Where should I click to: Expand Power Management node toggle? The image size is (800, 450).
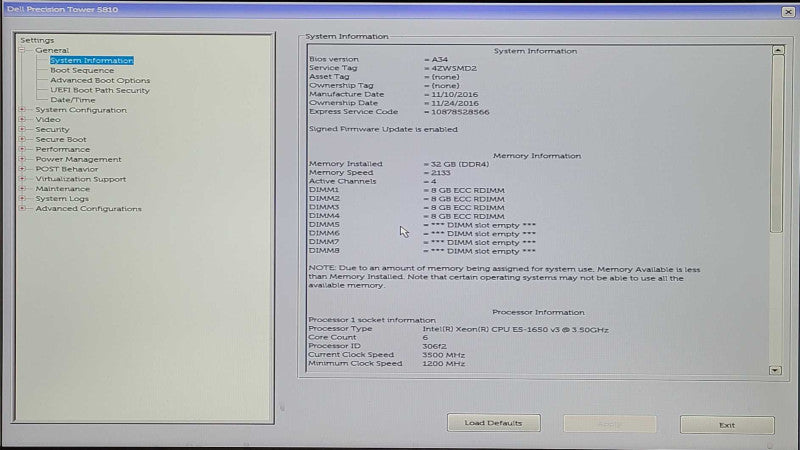22,159
